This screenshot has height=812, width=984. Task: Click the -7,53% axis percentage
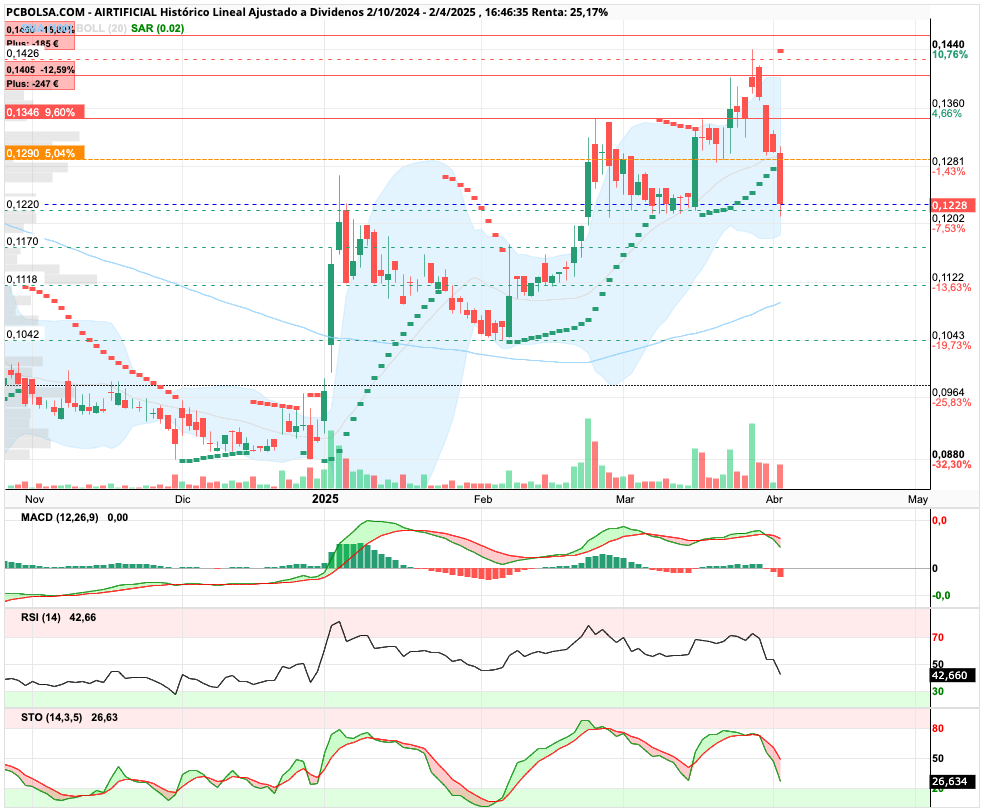tap(948, 228)
